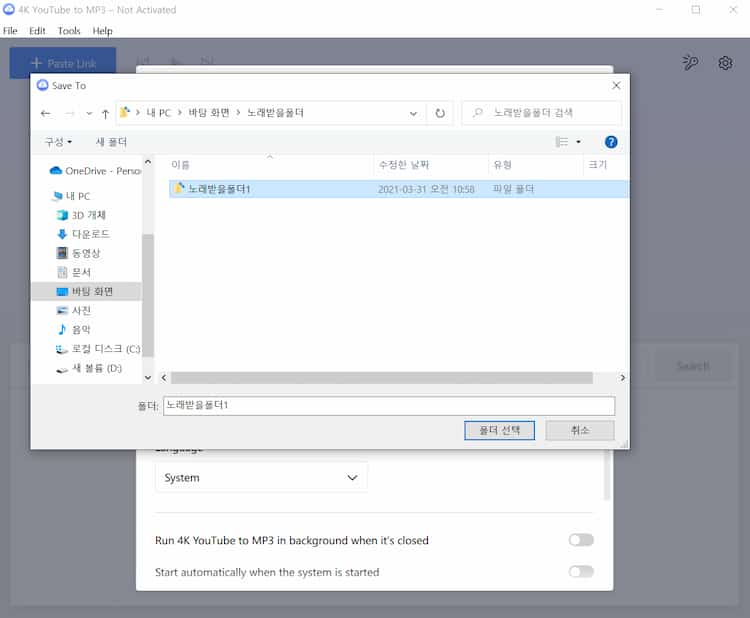Open the Help menu

tap(102, 31)
